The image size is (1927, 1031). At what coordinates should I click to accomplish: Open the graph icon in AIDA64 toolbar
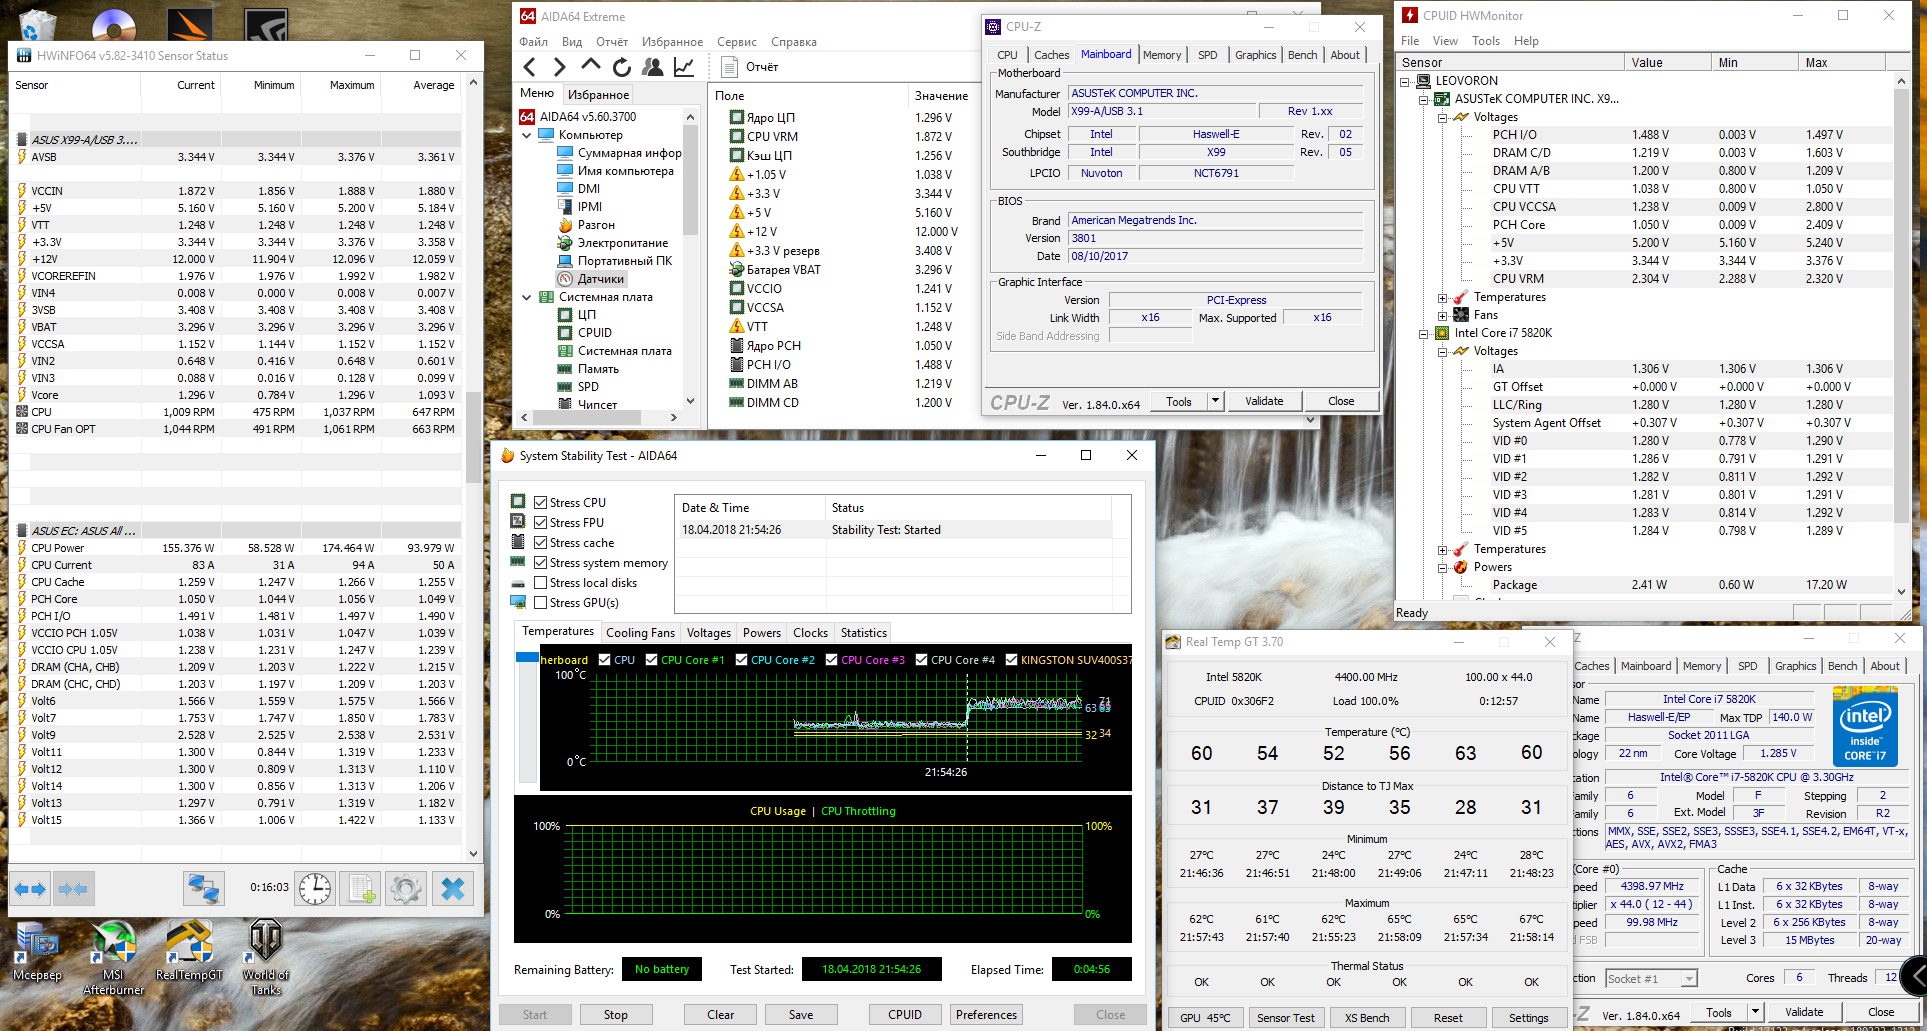(684, 67)
